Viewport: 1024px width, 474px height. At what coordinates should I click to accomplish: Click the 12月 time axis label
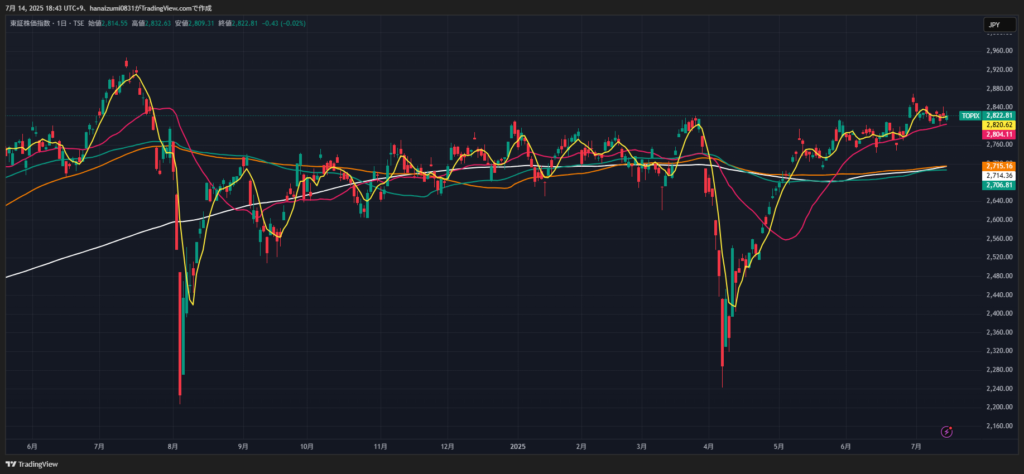pos(447,447)
